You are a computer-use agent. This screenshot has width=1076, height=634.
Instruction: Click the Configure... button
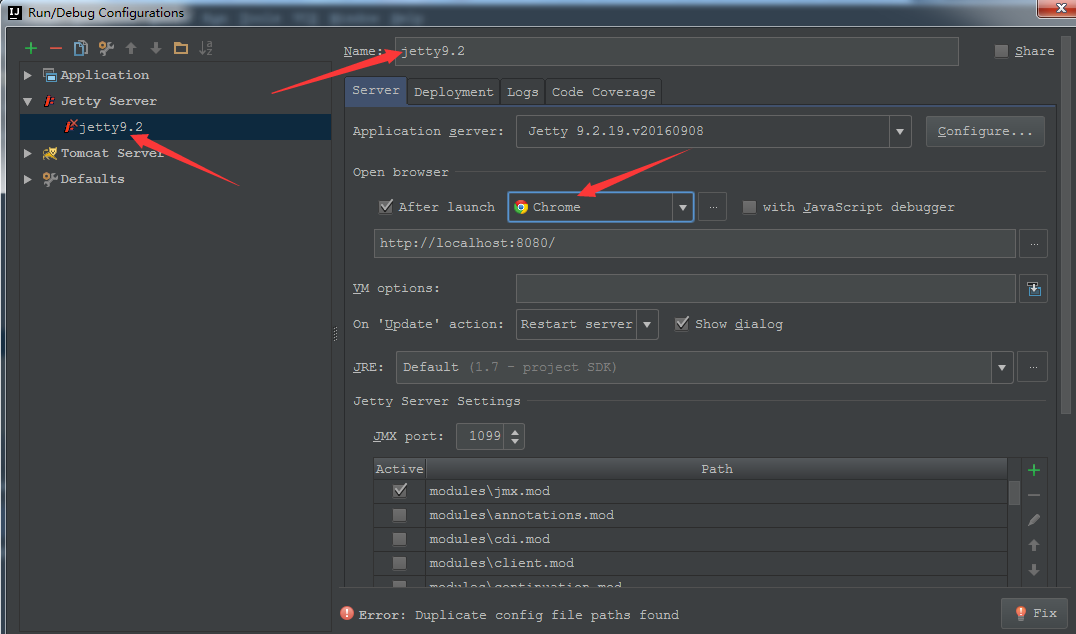point(985,131)
